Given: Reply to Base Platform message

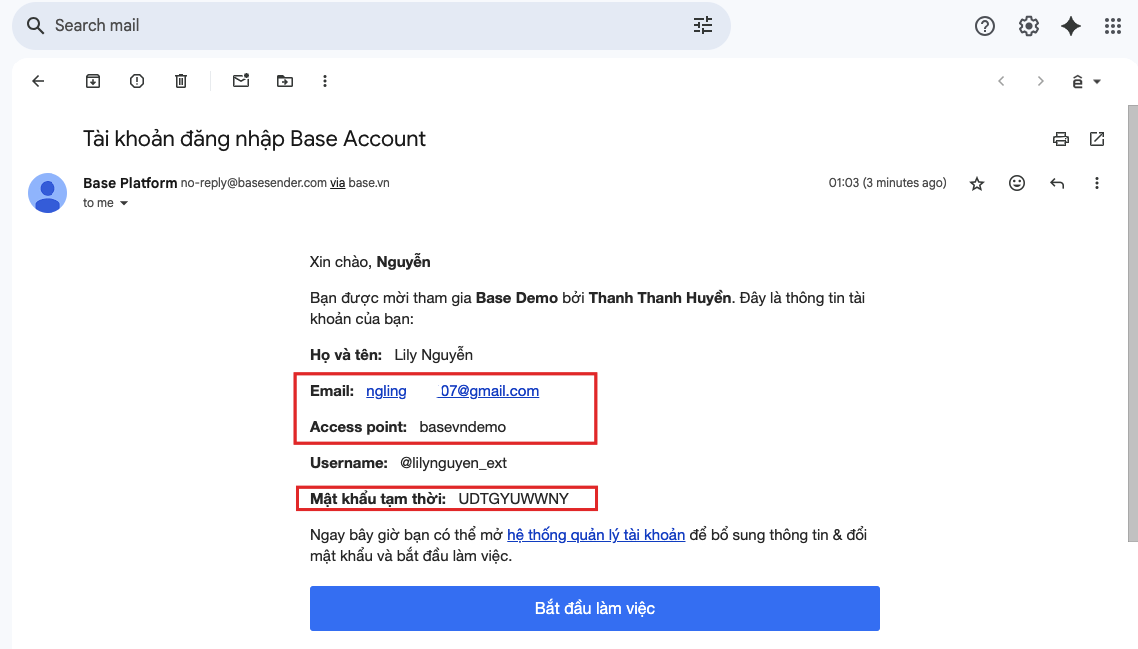Looking at the screenshot, I should [x=1057, y=184].
